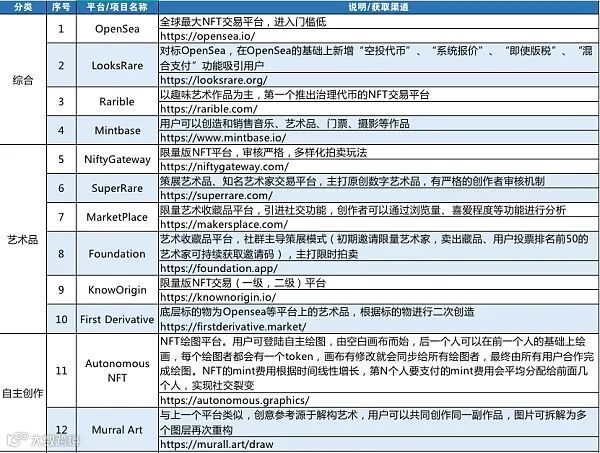
Task: Open the https://knownorigin.io/ link
Action: 218,297
